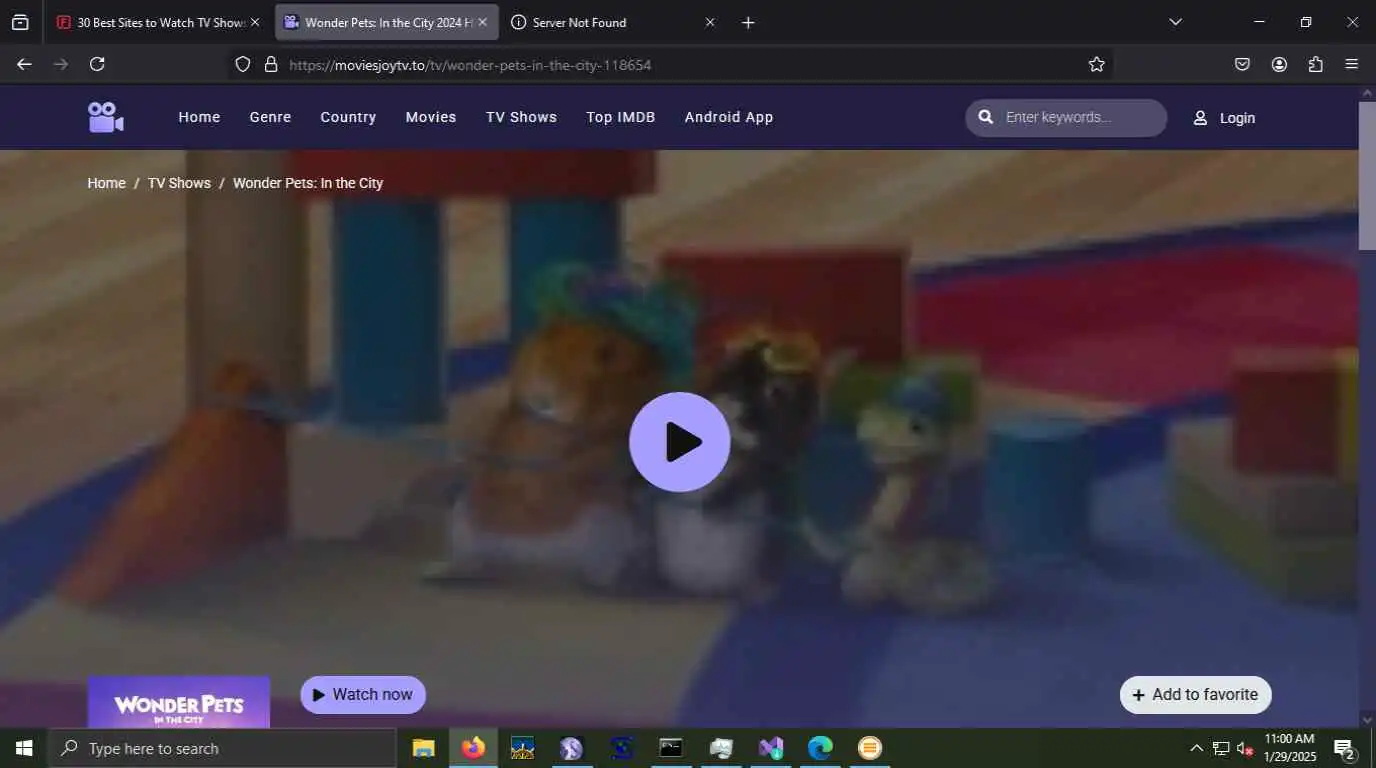Click the Firefox View icon
This screenshot has height=768, width=1376.
(x=20, y=22)
